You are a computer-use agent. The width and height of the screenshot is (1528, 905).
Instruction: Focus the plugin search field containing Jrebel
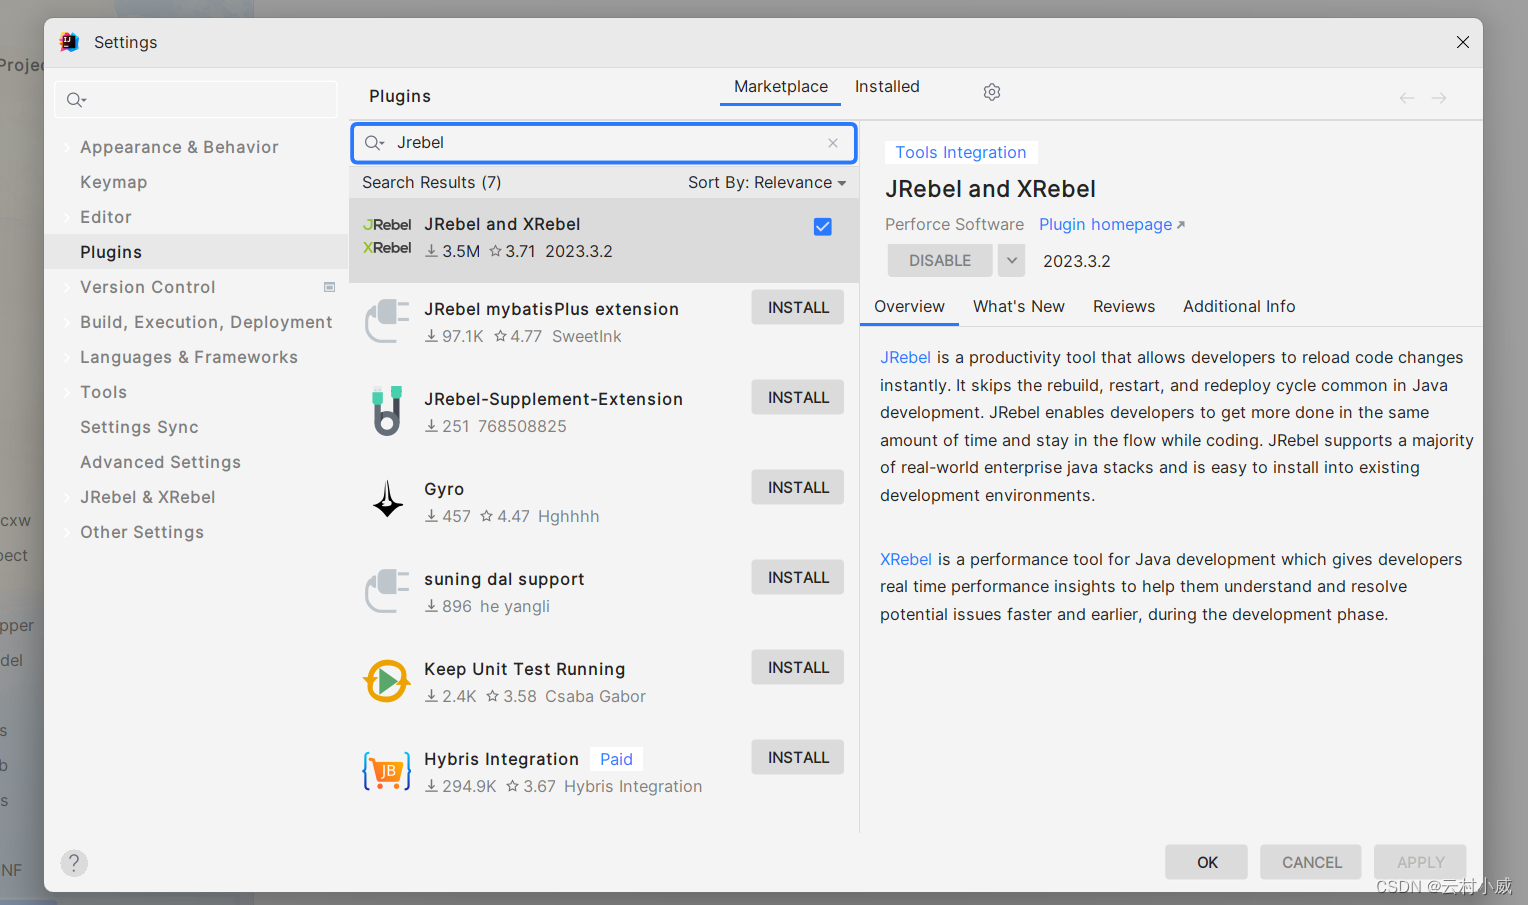point(604,143)
